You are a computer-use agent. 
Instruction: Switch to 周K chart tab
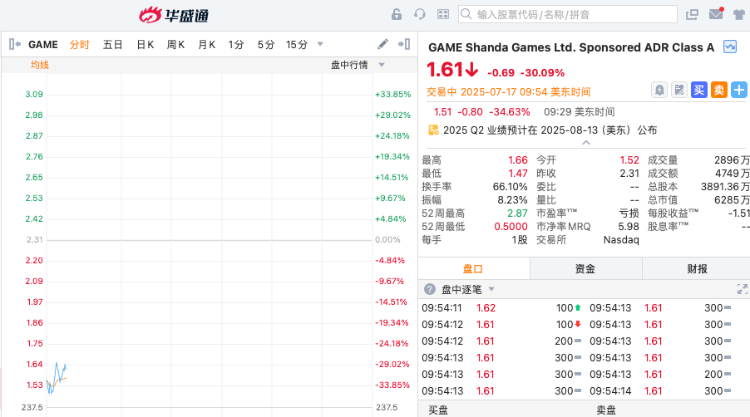(x=176, y=44)
